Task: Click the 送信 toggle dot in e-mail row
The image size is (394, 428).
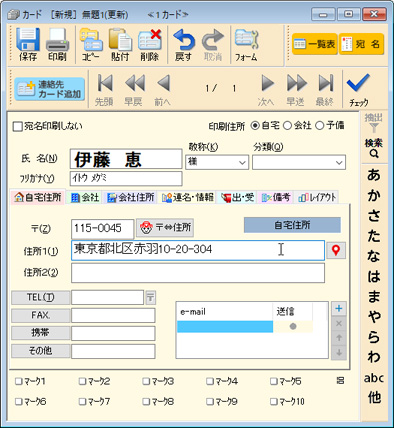Action: tap(293, 327)
